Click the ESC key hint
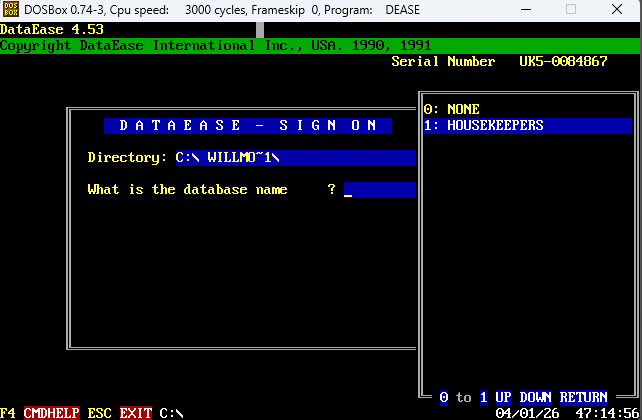The image size is (642, 420). click(x=99, y=413)
